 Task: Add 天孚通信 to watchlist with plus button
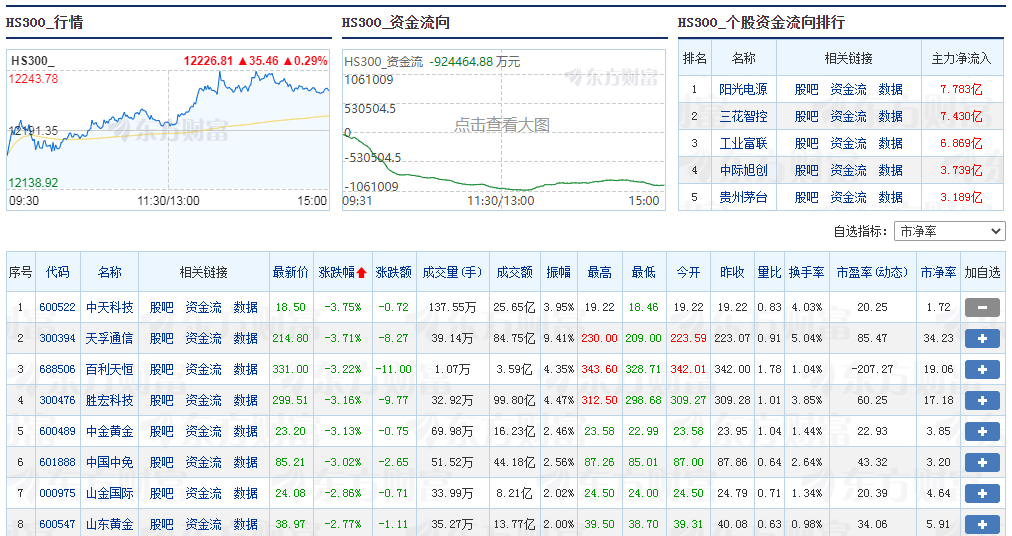[982, 338]
